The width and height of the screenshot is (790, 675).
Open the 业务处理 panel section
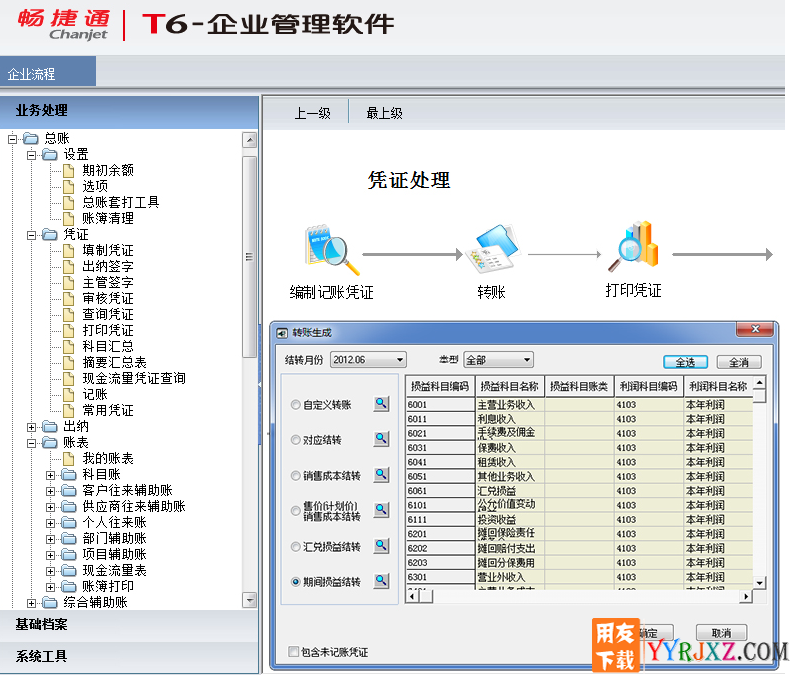click(129, 111)
